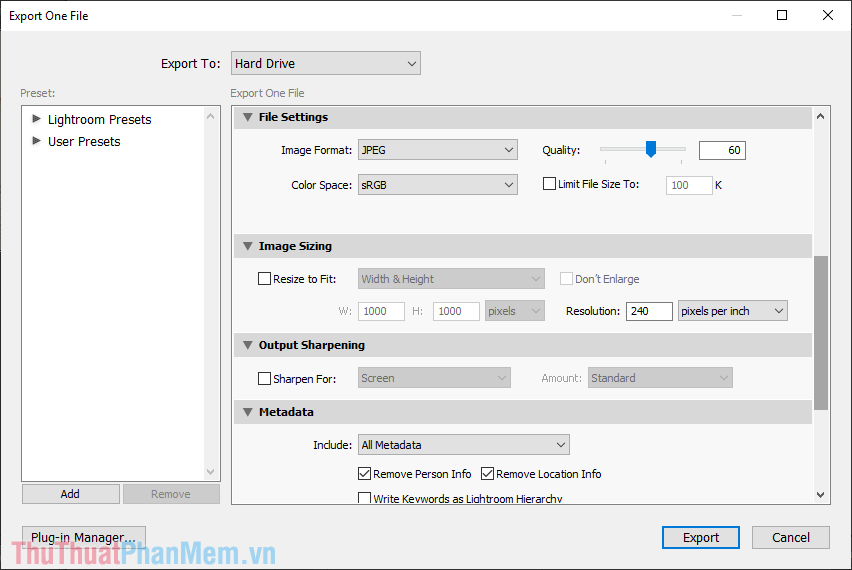Open the Image Format JPEG dropdown
Image resolution: width=852 pixels, height=570 pixels.
437,150
